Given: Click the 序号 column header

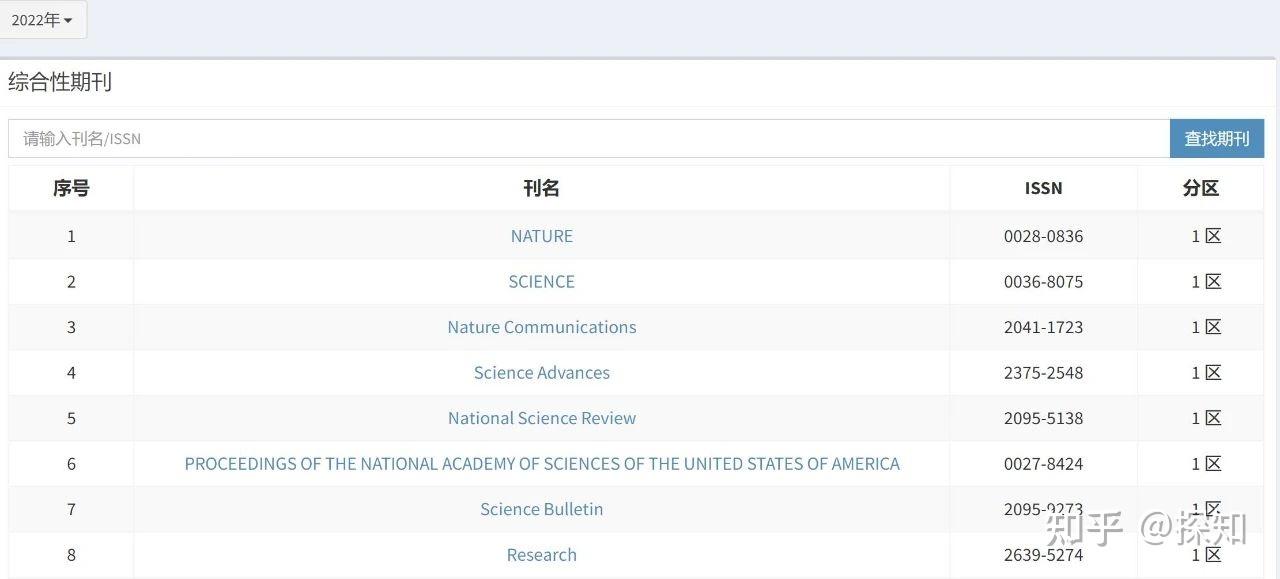Looking at the screenshot, I should click(71, 188).
